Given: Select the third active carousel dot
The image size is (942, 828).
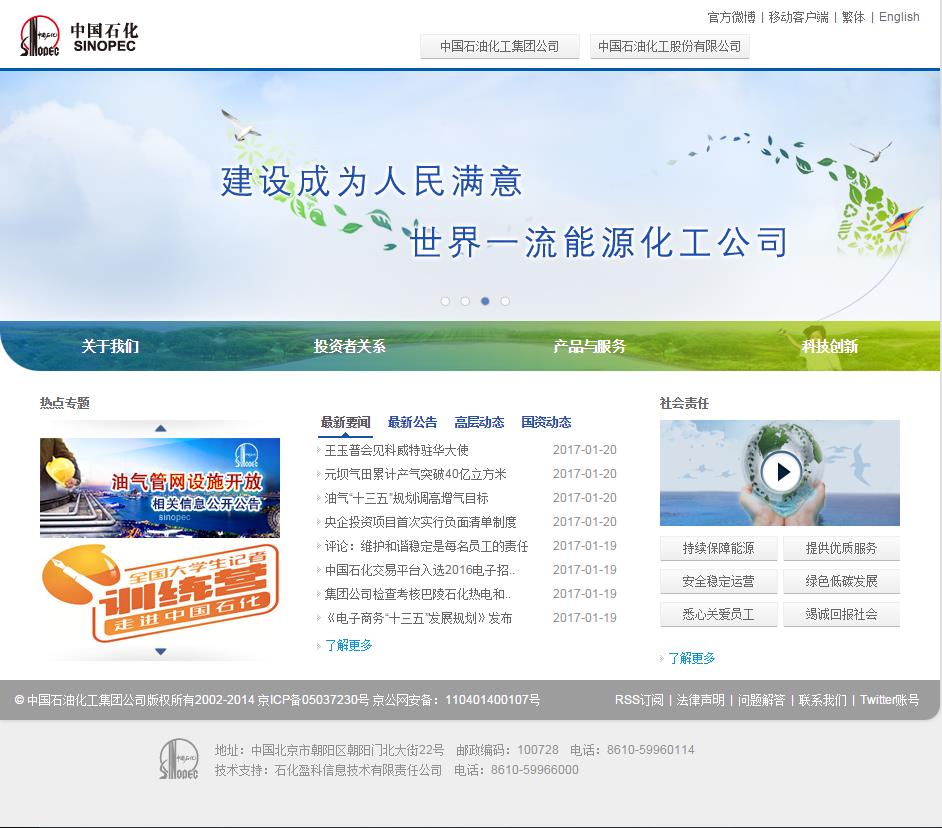Looking at the screenshot, I should [x=485, y=301].
